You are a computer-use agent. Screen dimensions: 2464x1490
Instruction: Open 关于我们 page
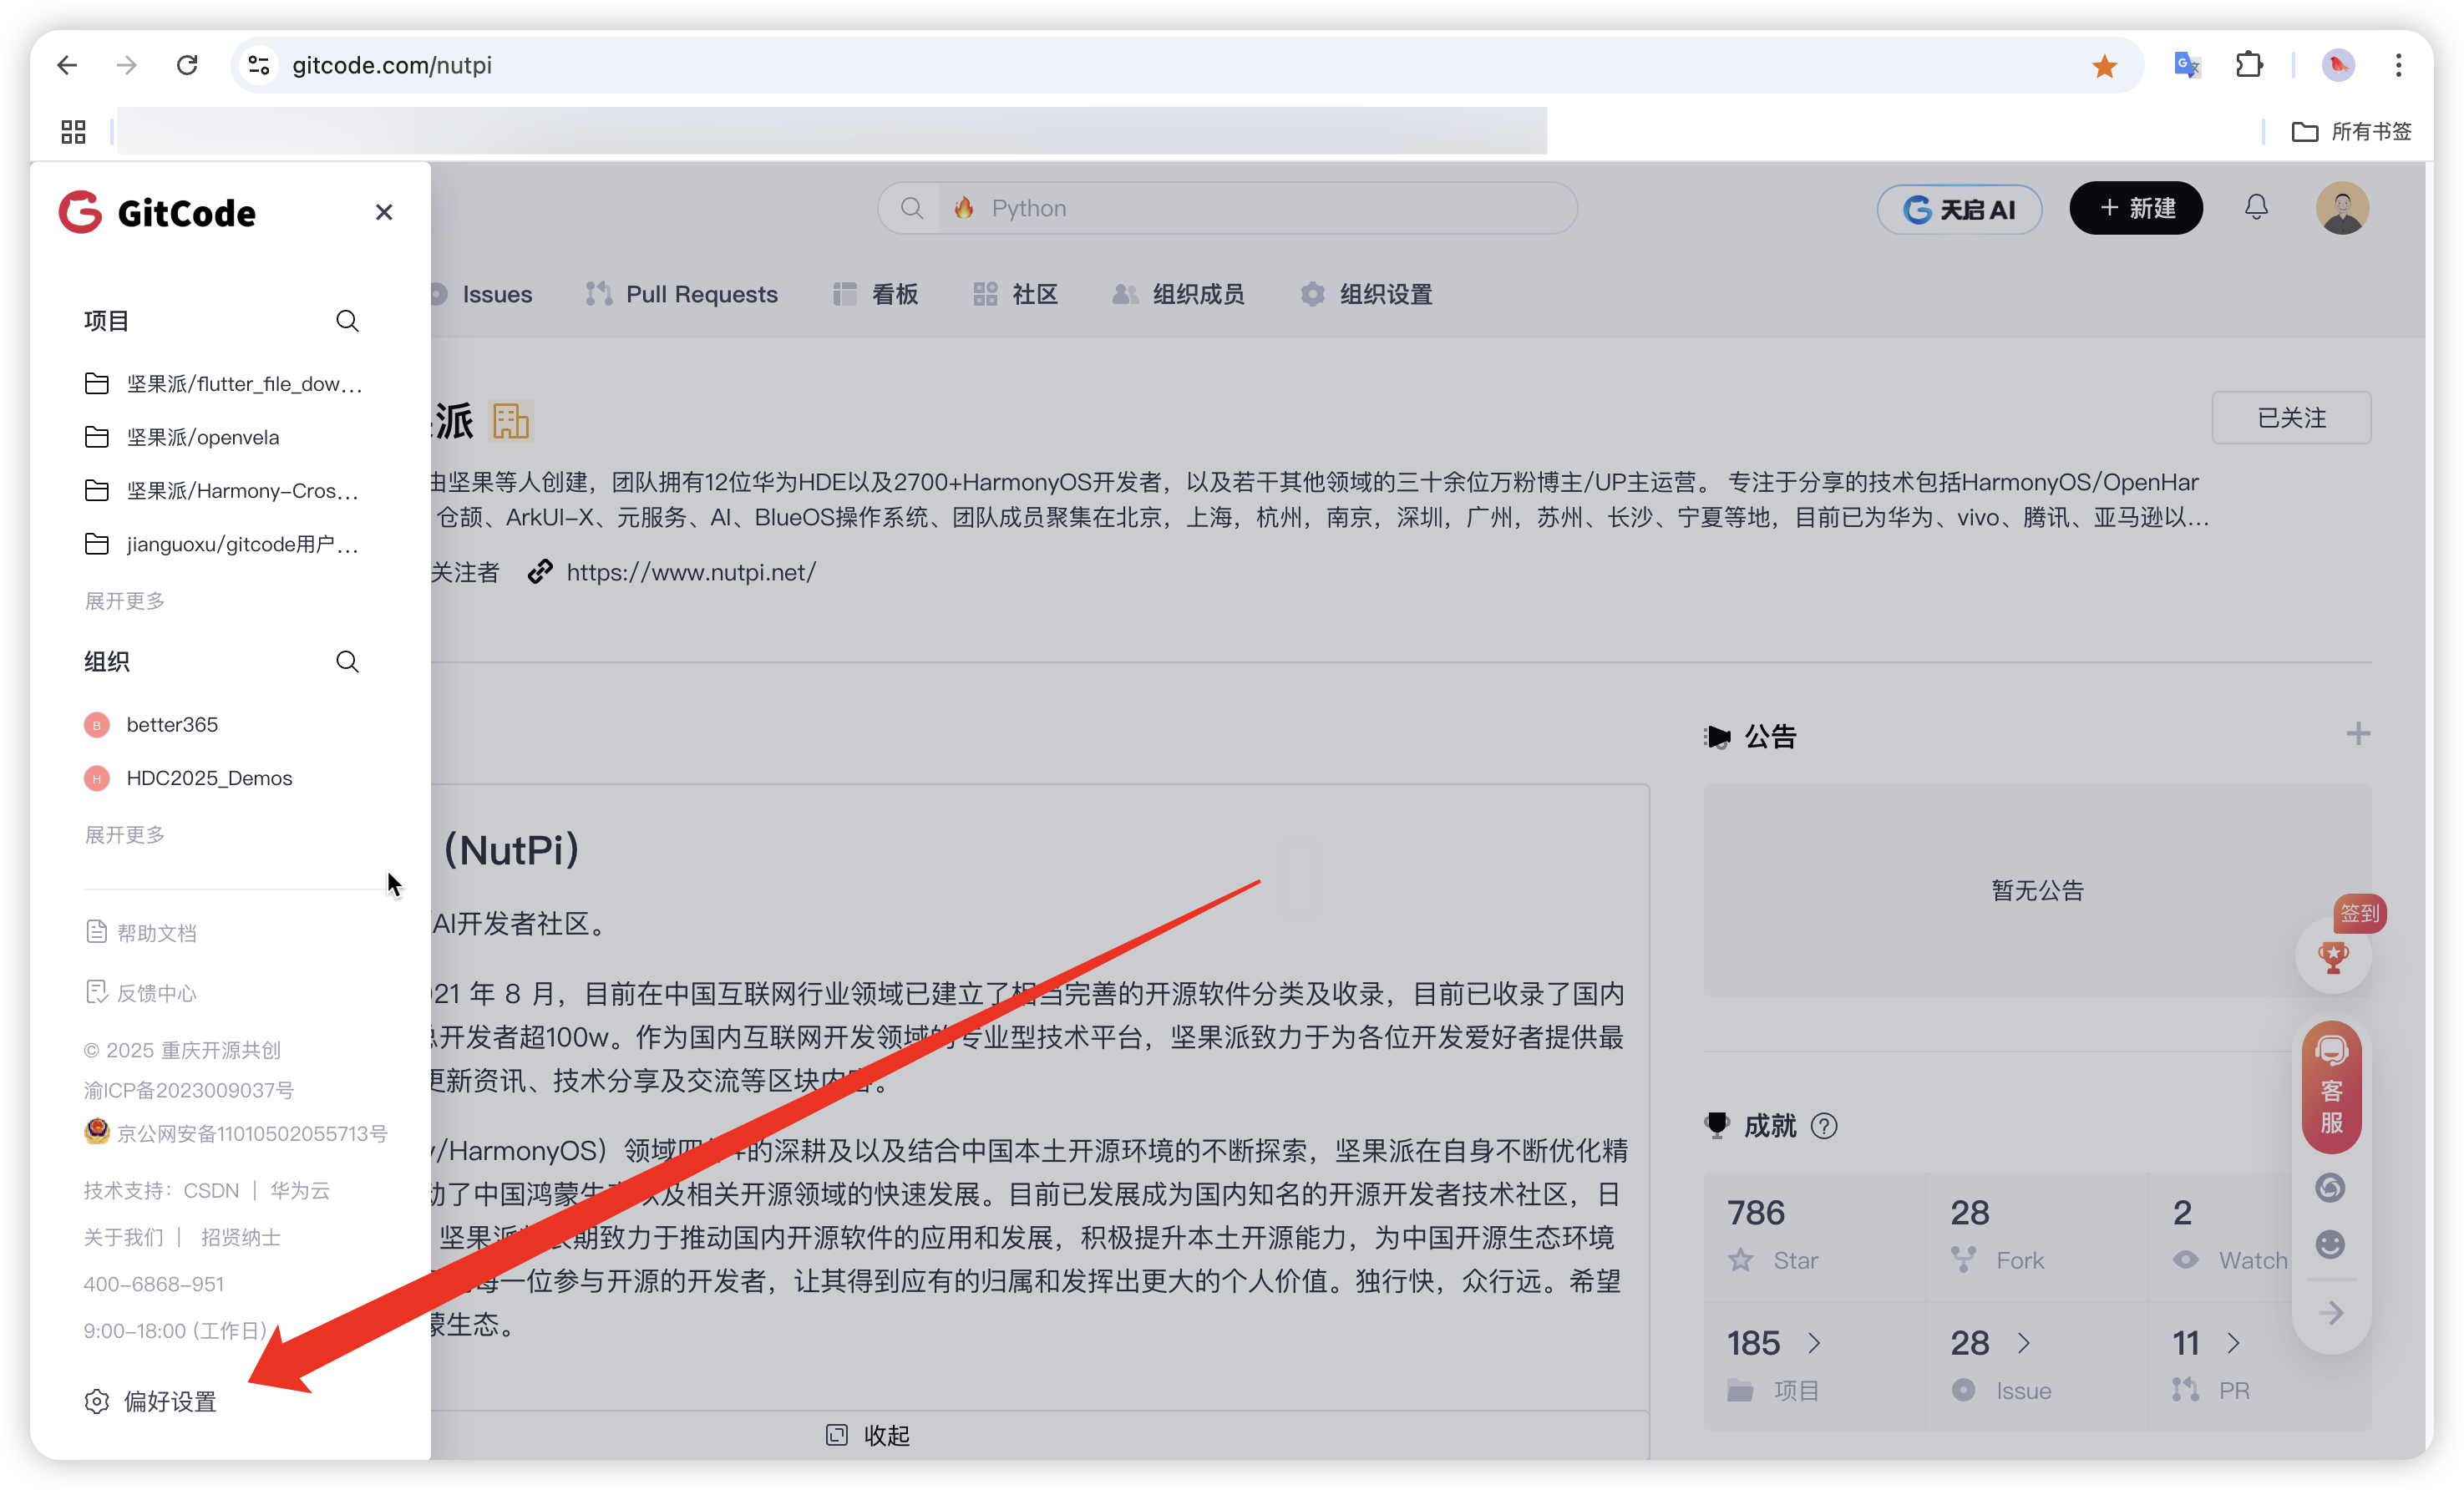[x=124, y=1238]
